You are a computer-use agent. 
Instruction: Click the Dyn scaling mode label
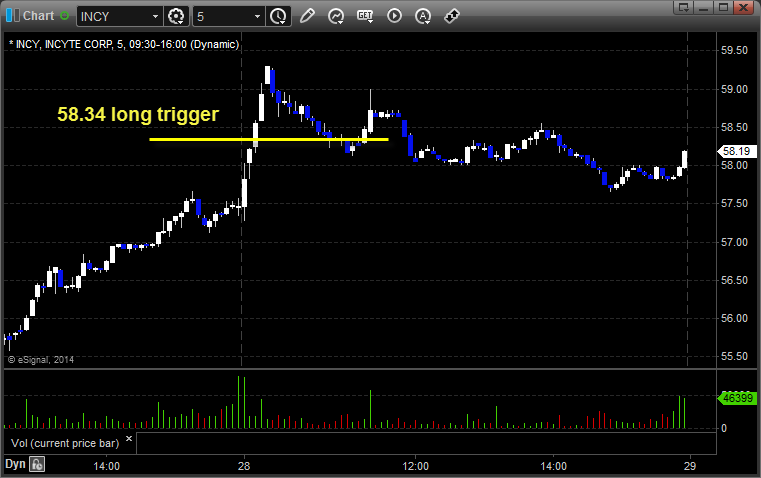pyautogui.click(x=15, y=464)
